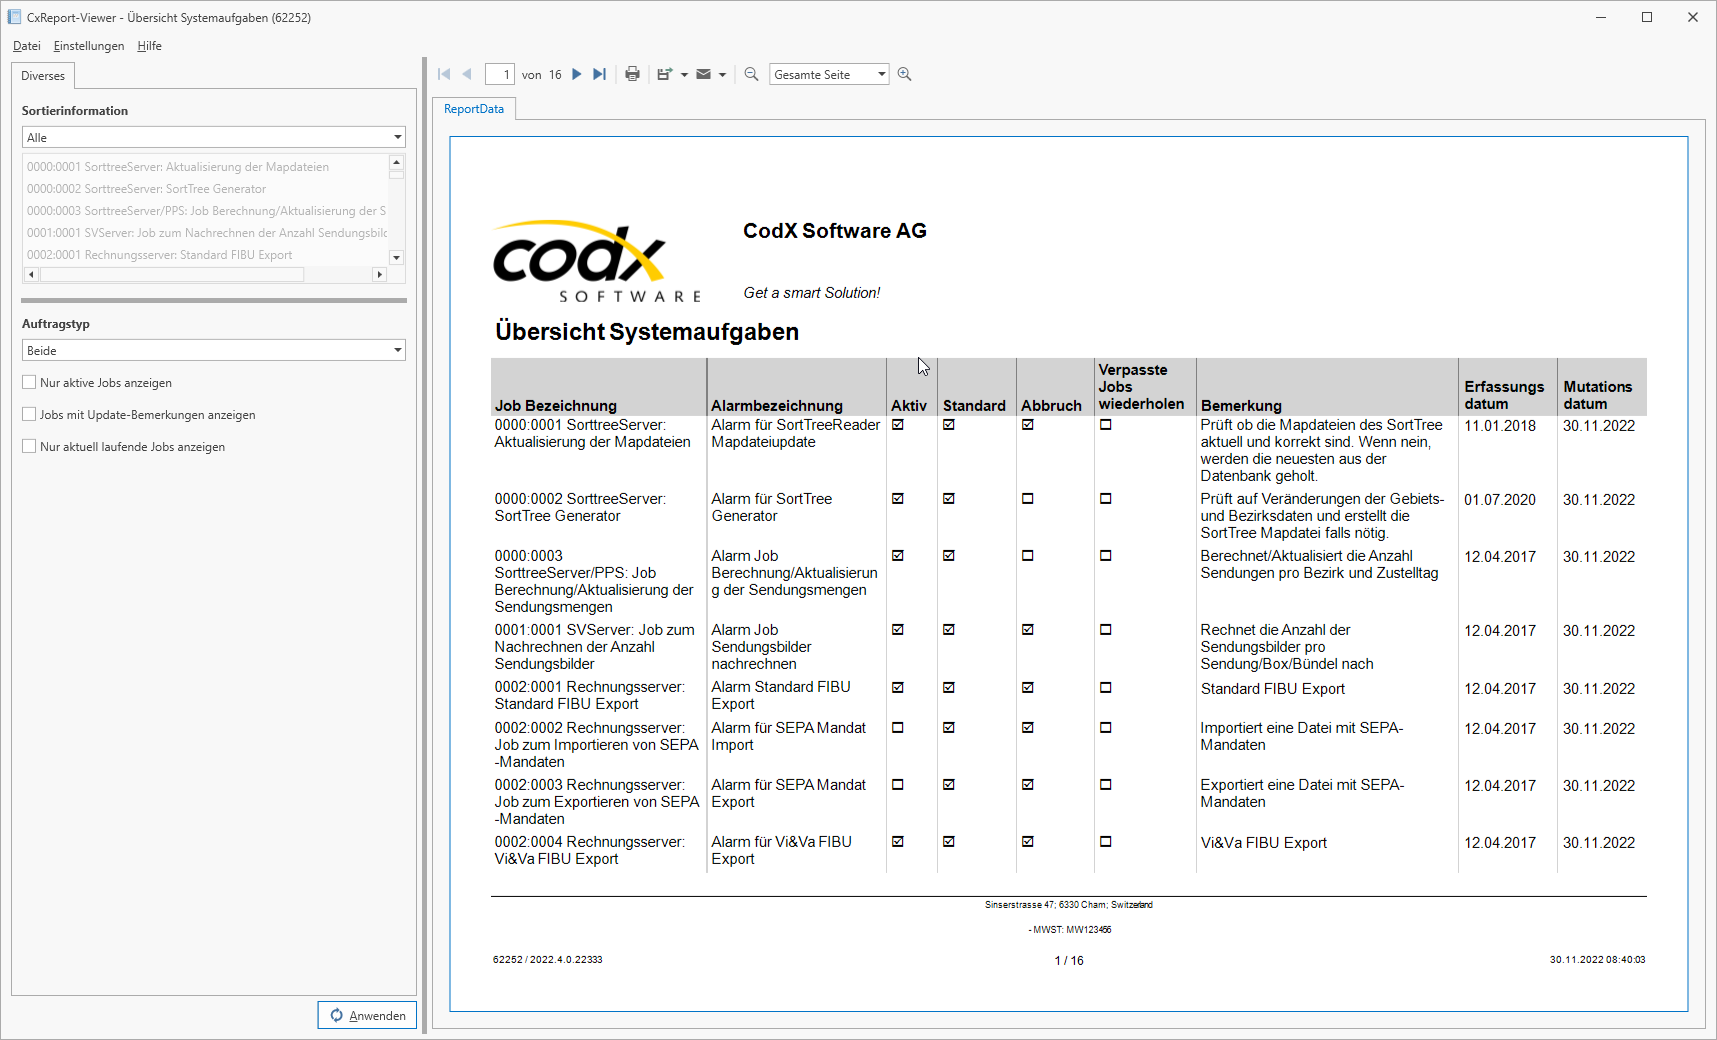1717x1040 pixels.
Task: Click the 11.01.2018 date cell
Action: pyautogui.click(x=1500, y=426)
